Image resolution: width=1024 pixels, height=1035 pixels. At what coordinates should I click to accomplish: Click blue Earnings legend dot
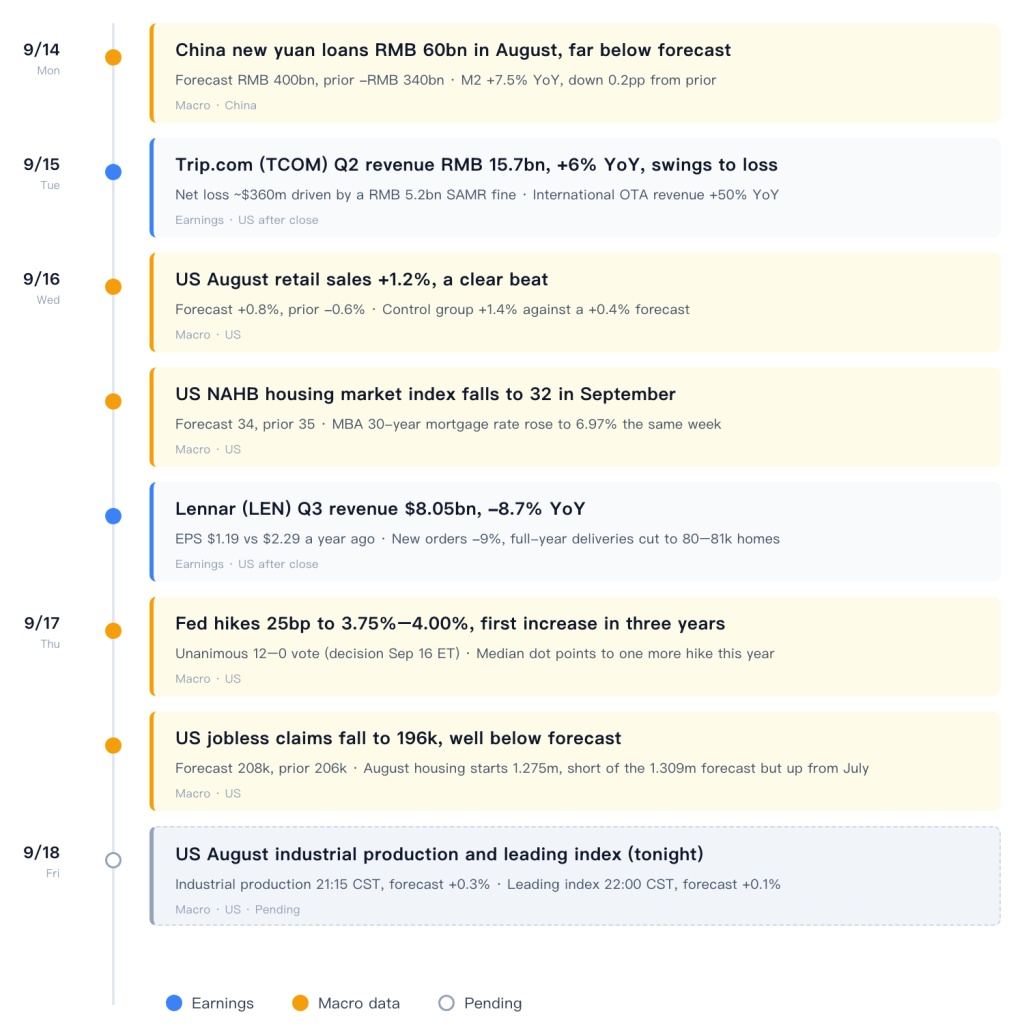(x=174, y=1003)
